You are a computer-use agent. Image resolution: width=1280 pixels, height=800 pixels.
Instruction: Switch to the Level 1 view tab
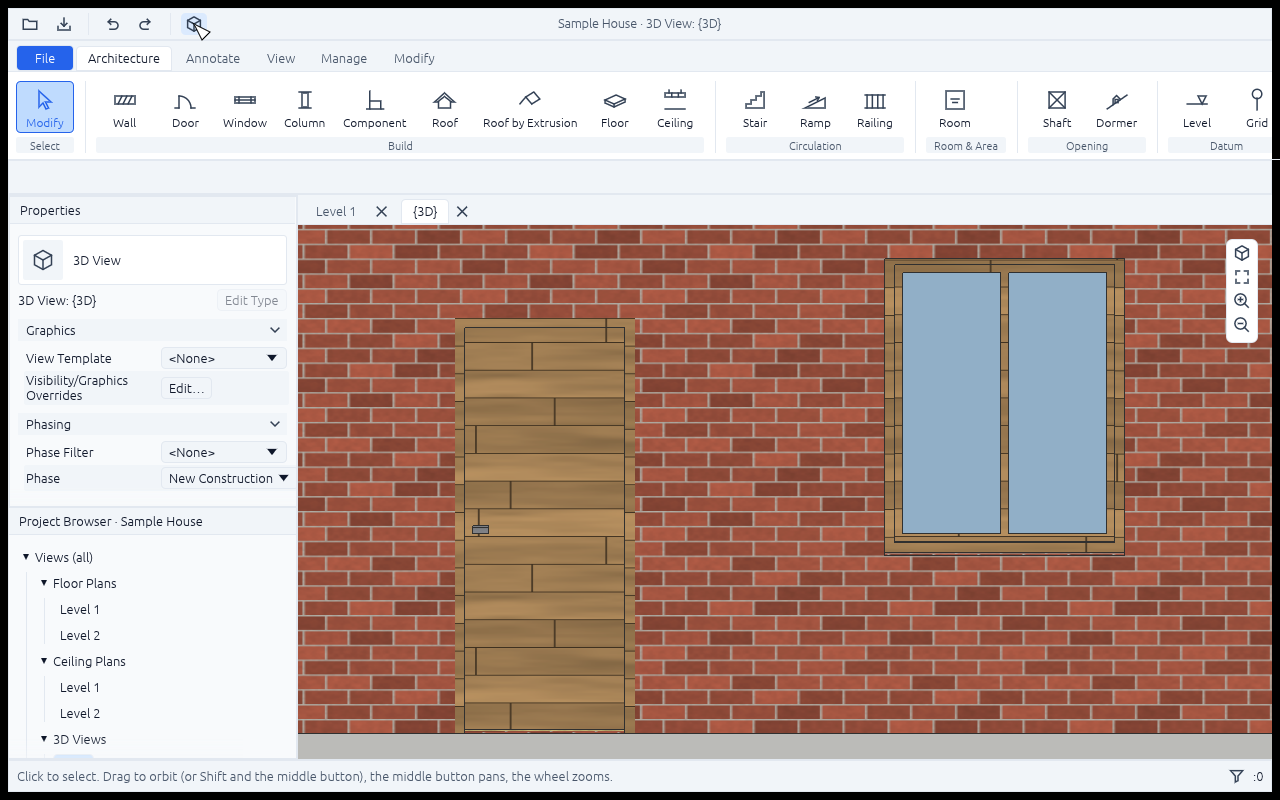(336, 211)
